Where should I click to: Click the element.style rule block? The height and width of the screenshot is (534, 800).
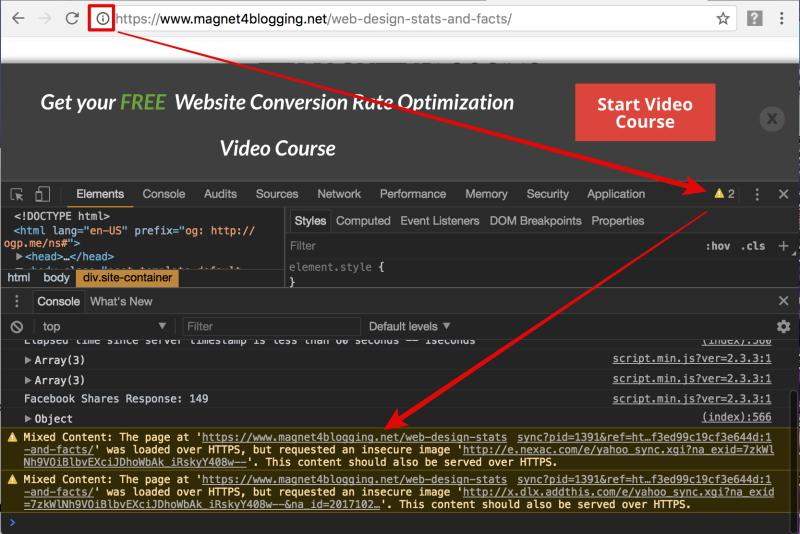[337, 274]
